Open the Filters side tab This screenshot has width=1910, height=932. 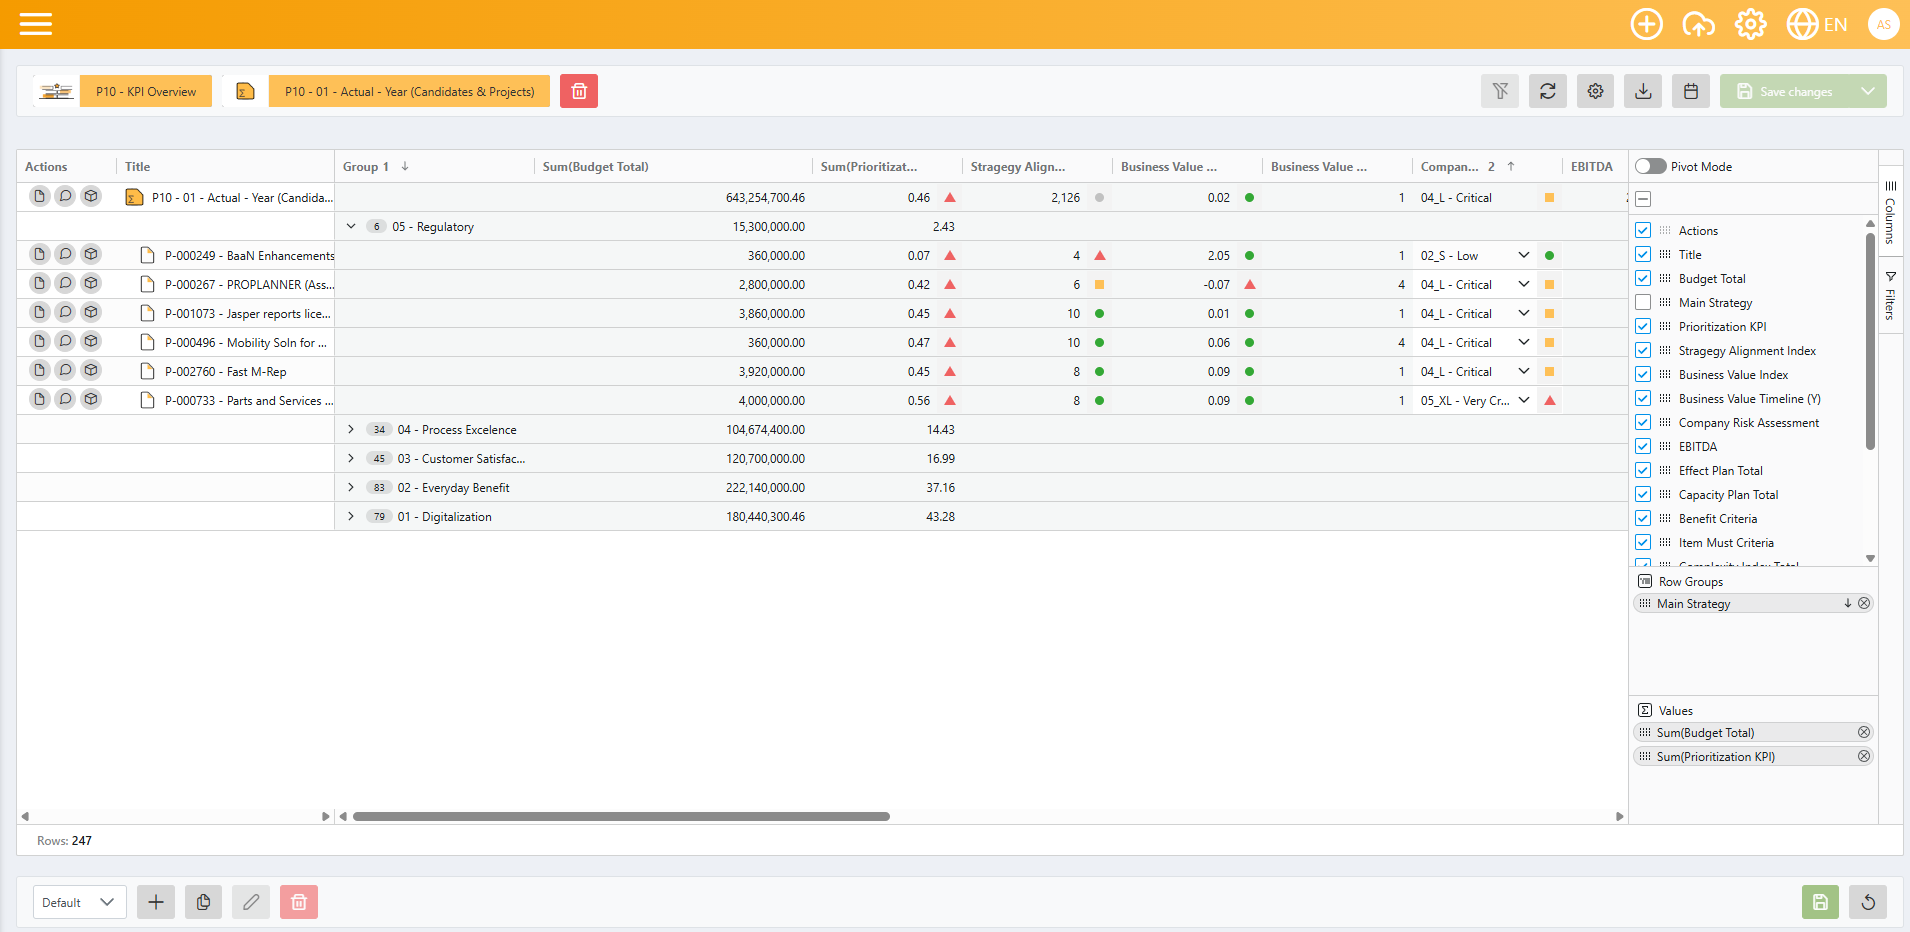point(1890,295)
